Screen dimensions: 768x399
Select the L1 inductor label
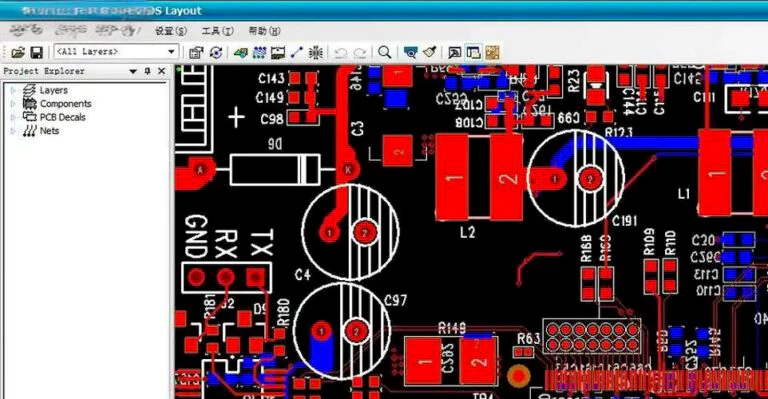coord(684,194)
